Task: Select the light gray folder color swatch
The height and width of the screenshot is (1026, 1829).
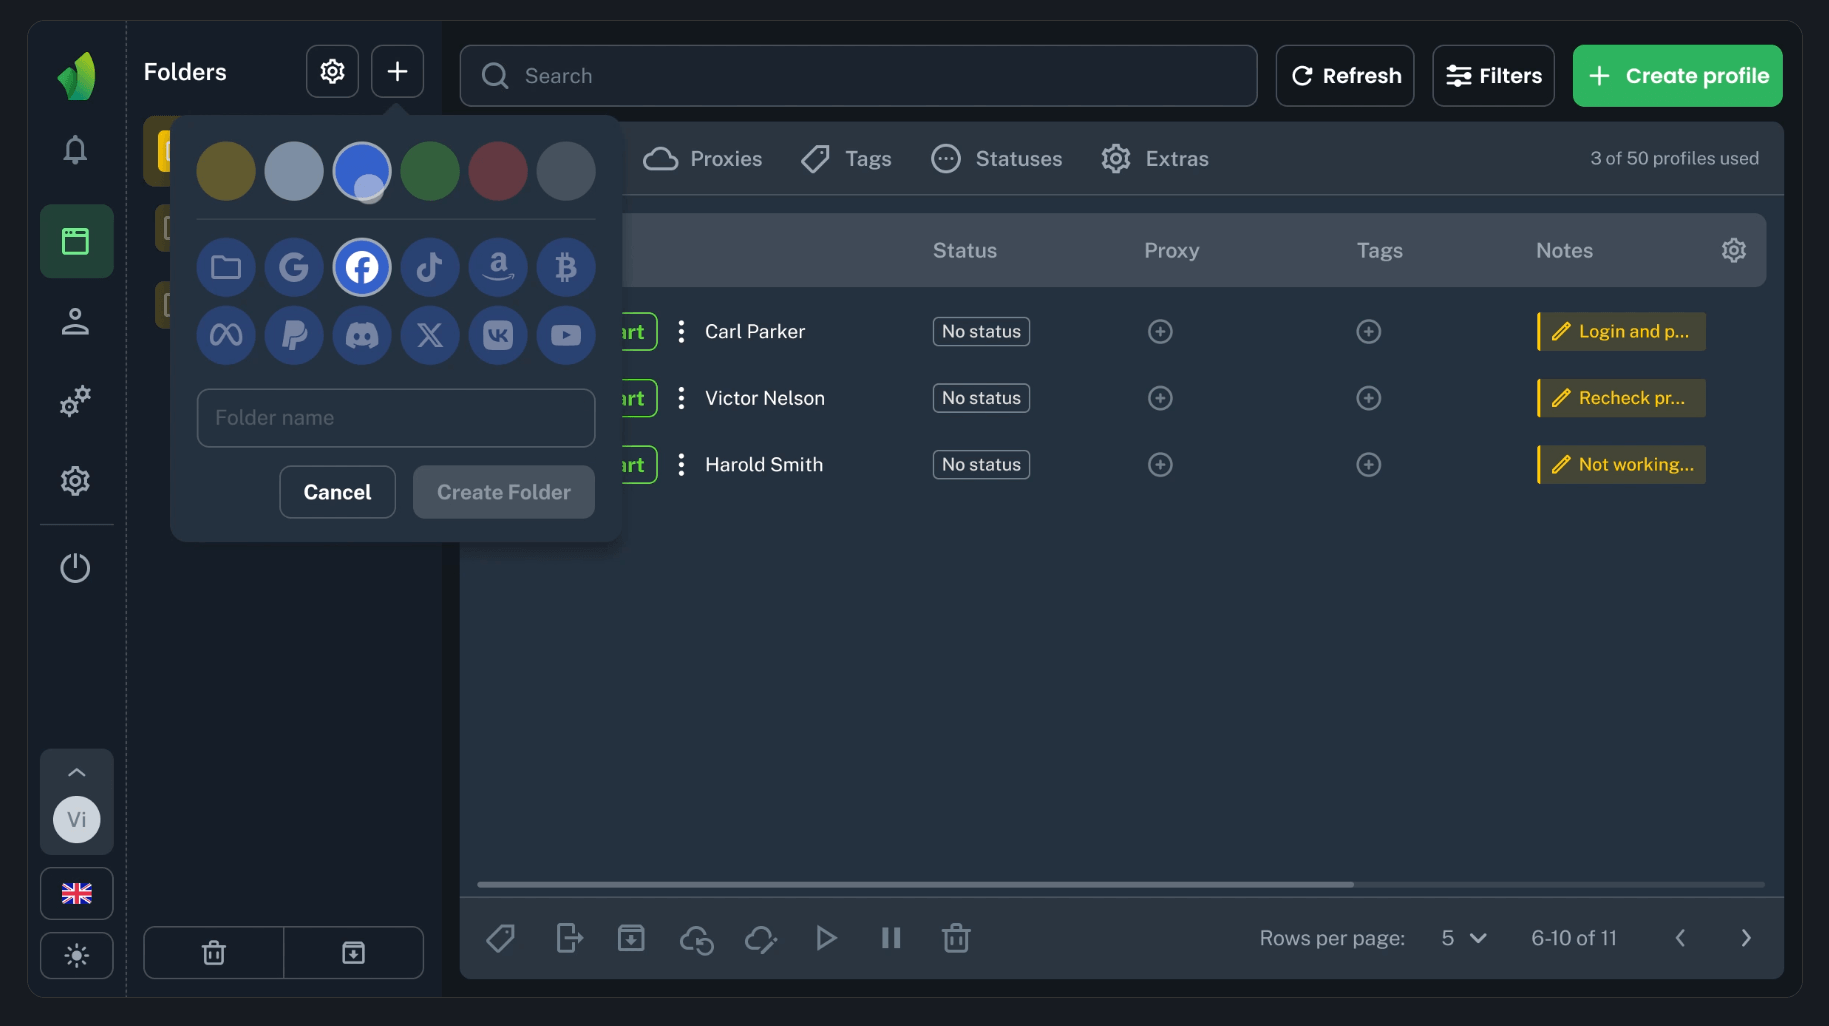Action: pos(294,171)
